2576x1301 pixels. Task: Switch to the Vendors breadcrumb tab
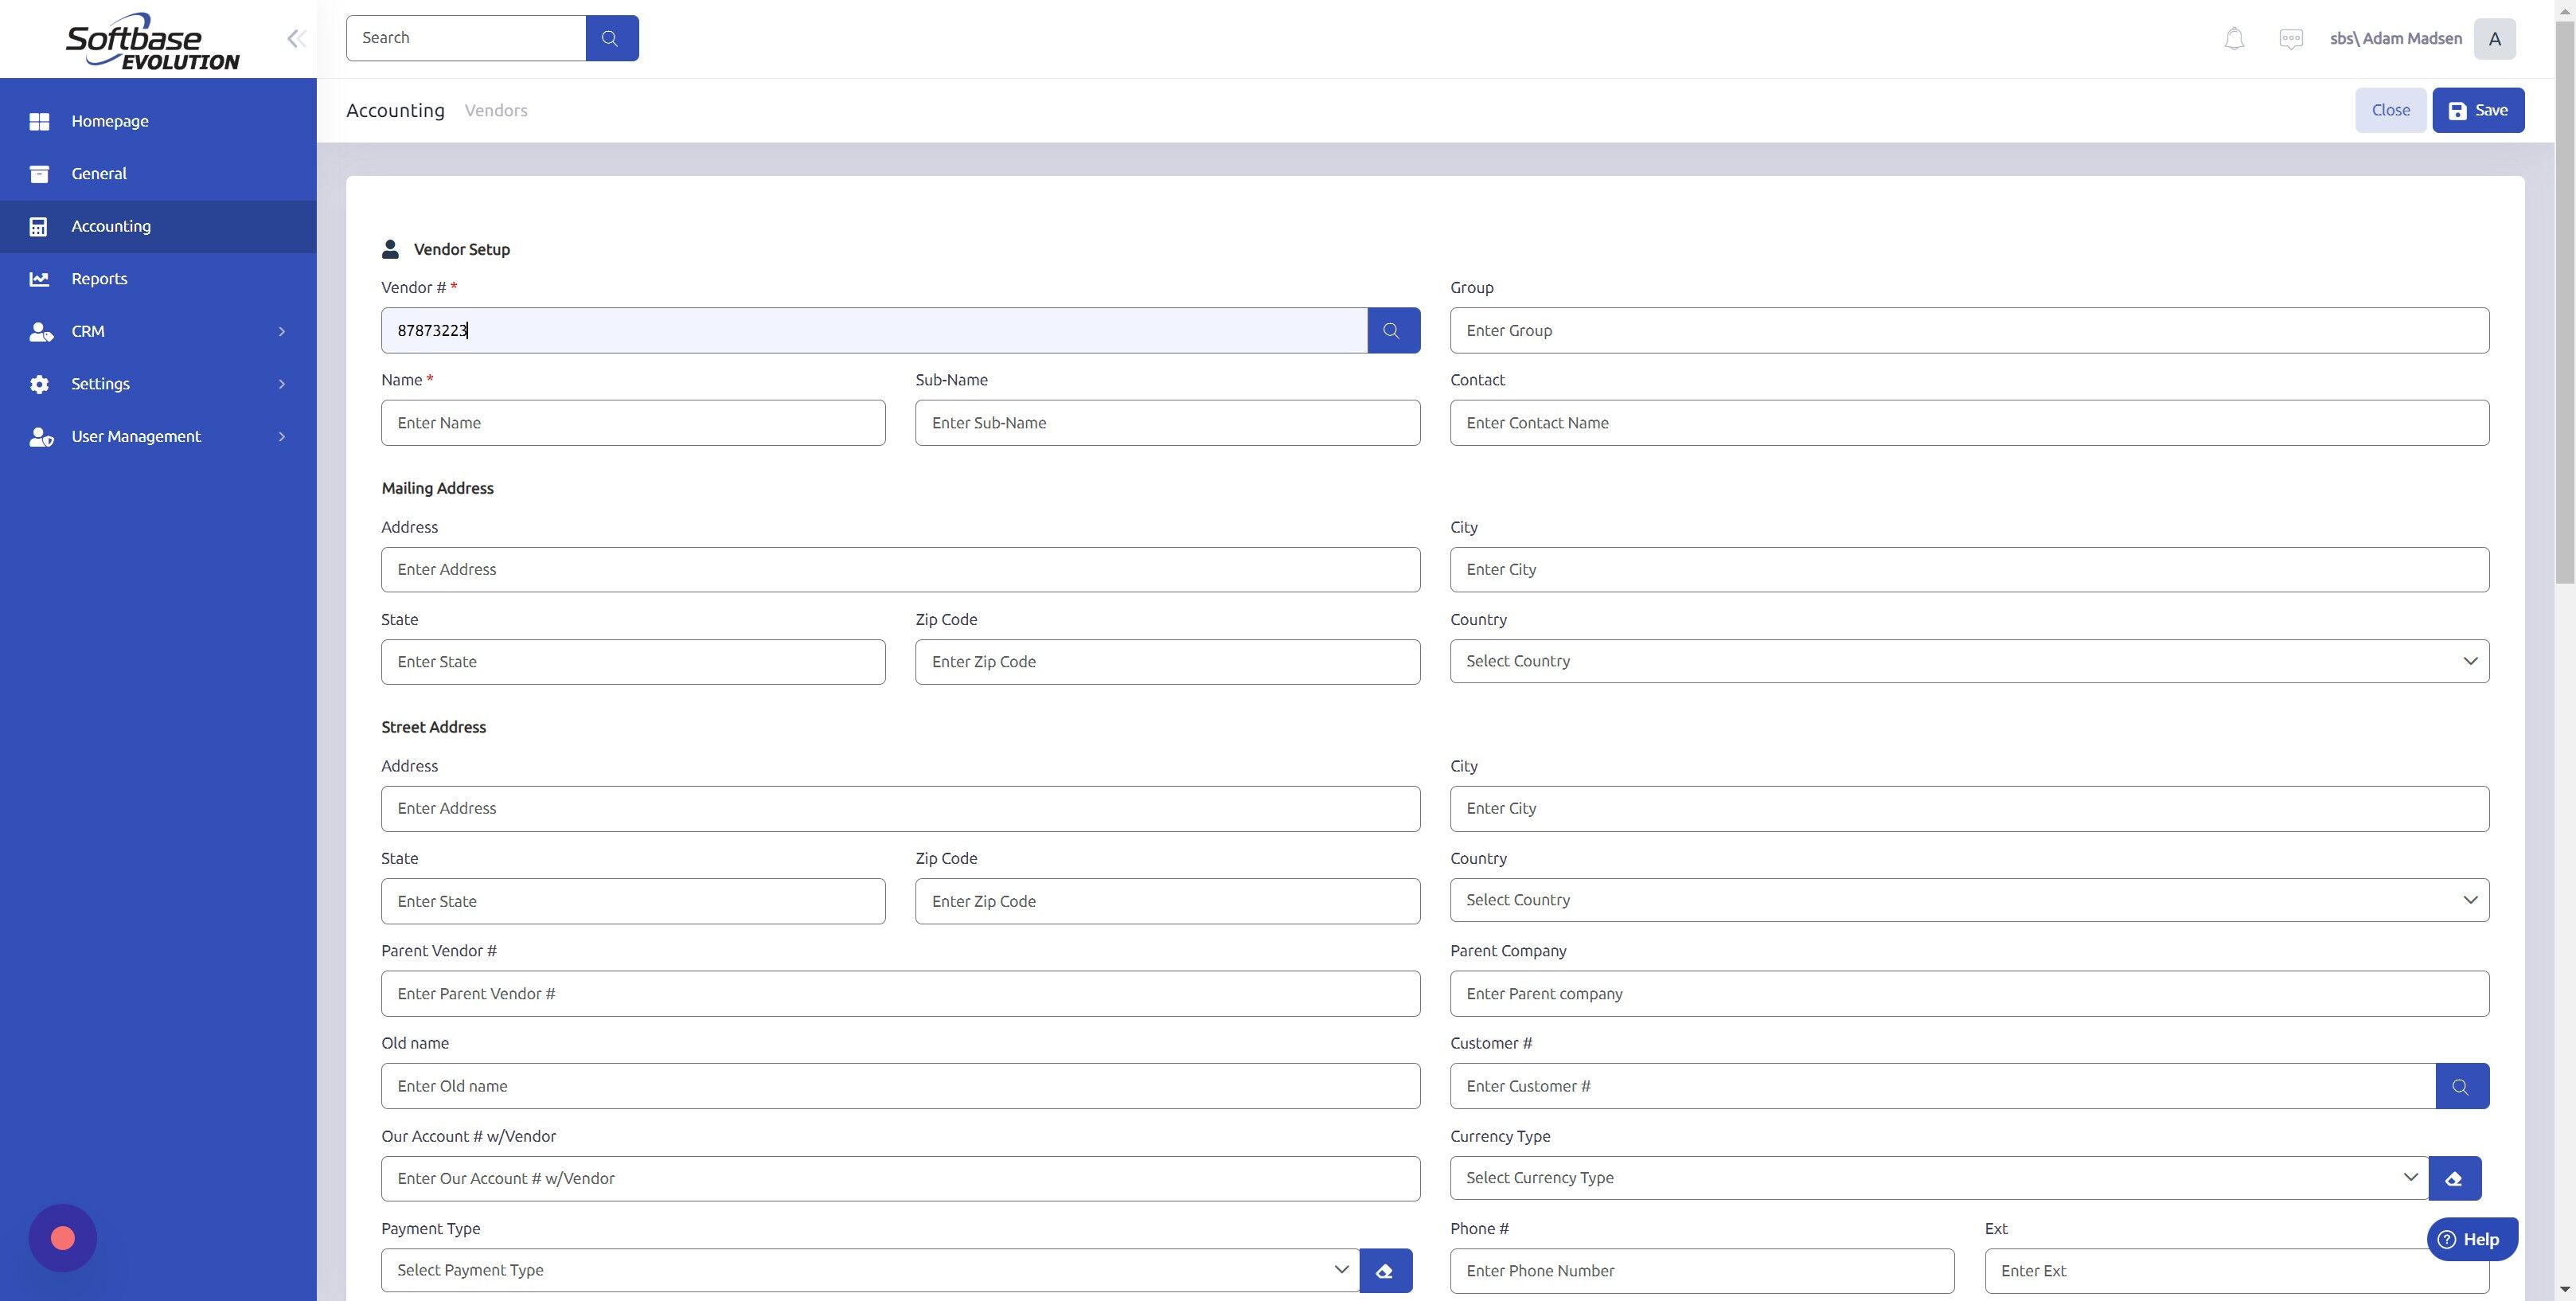(x=496, y=110)
